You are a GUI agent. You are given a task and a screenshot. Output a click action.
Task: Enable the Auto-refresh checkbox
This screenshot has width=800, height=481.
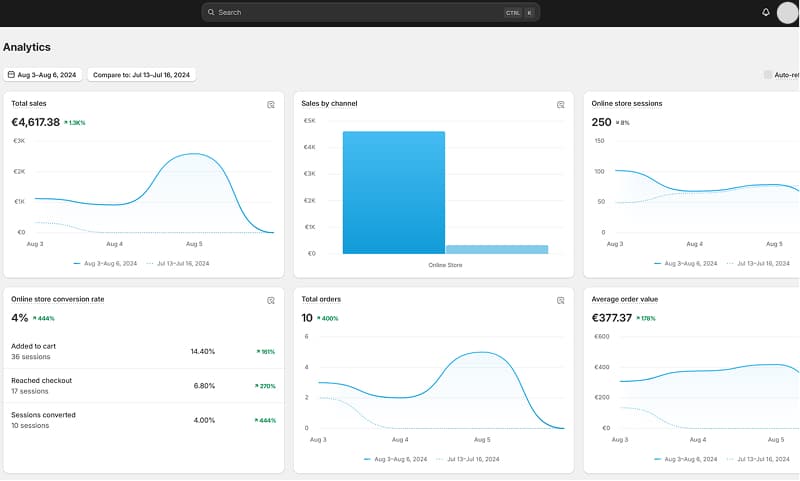tap(768, 75)
